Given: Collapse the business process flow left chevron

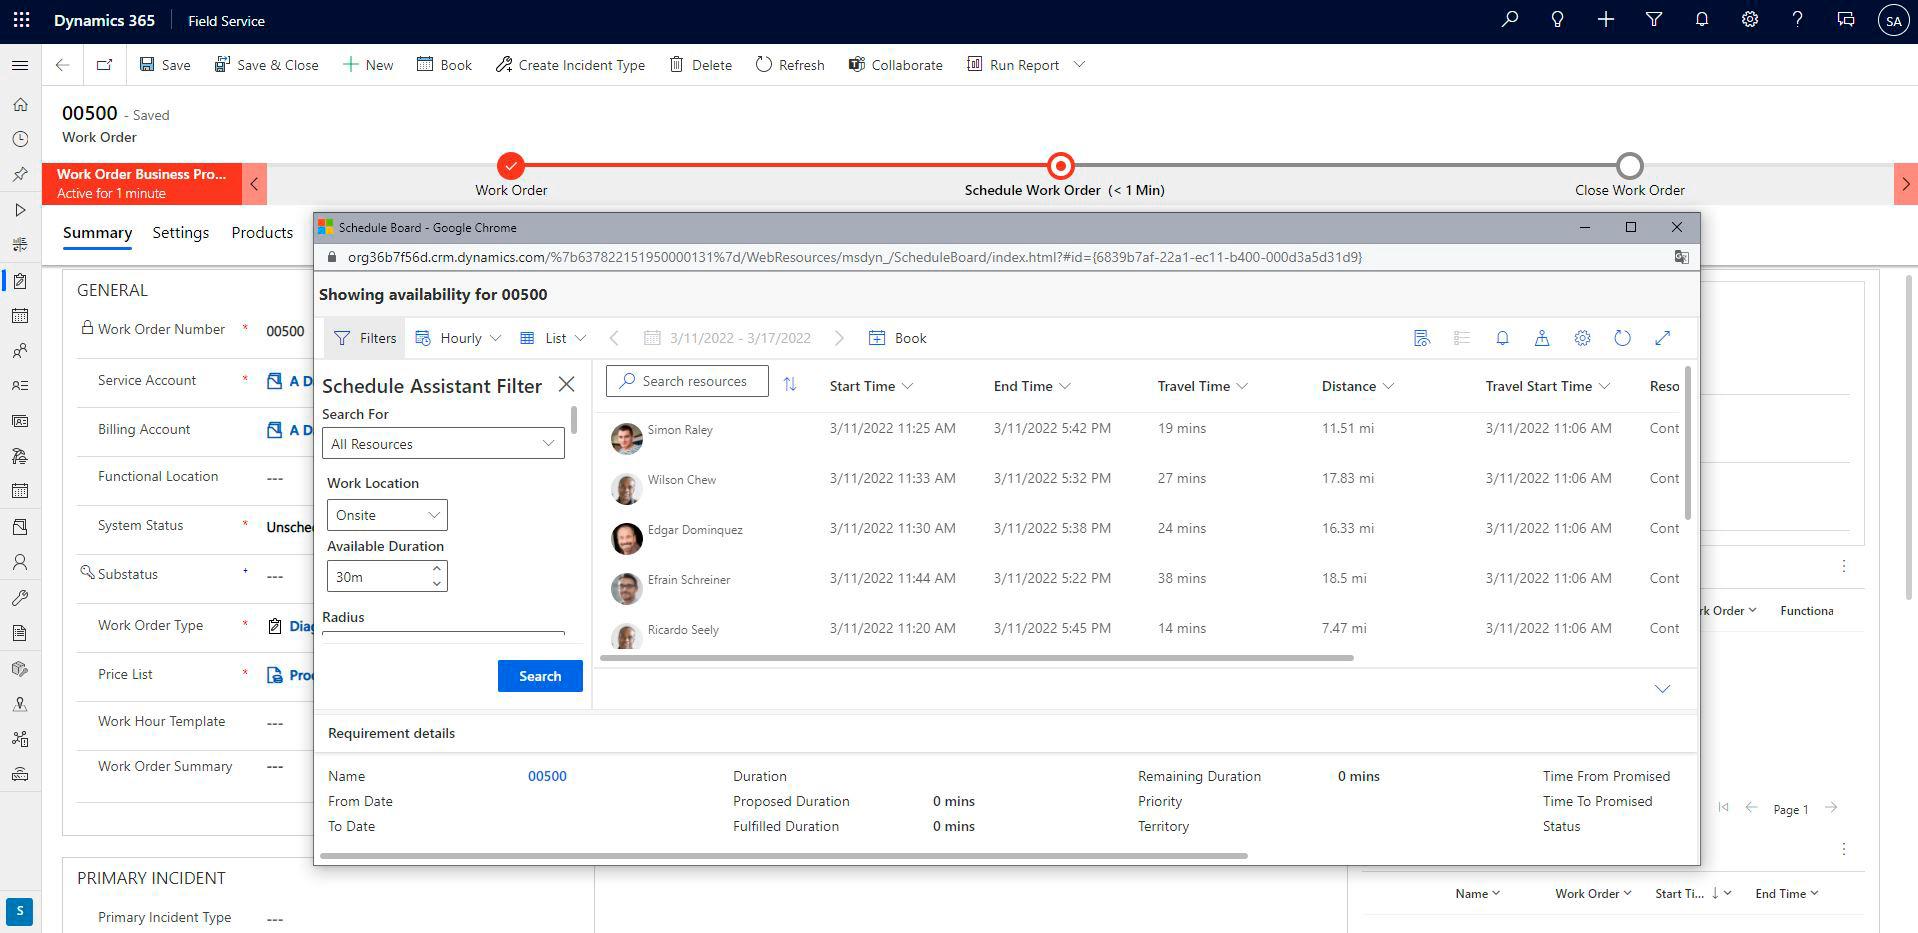Looking at the screenshot, I should tap(254, 184).
